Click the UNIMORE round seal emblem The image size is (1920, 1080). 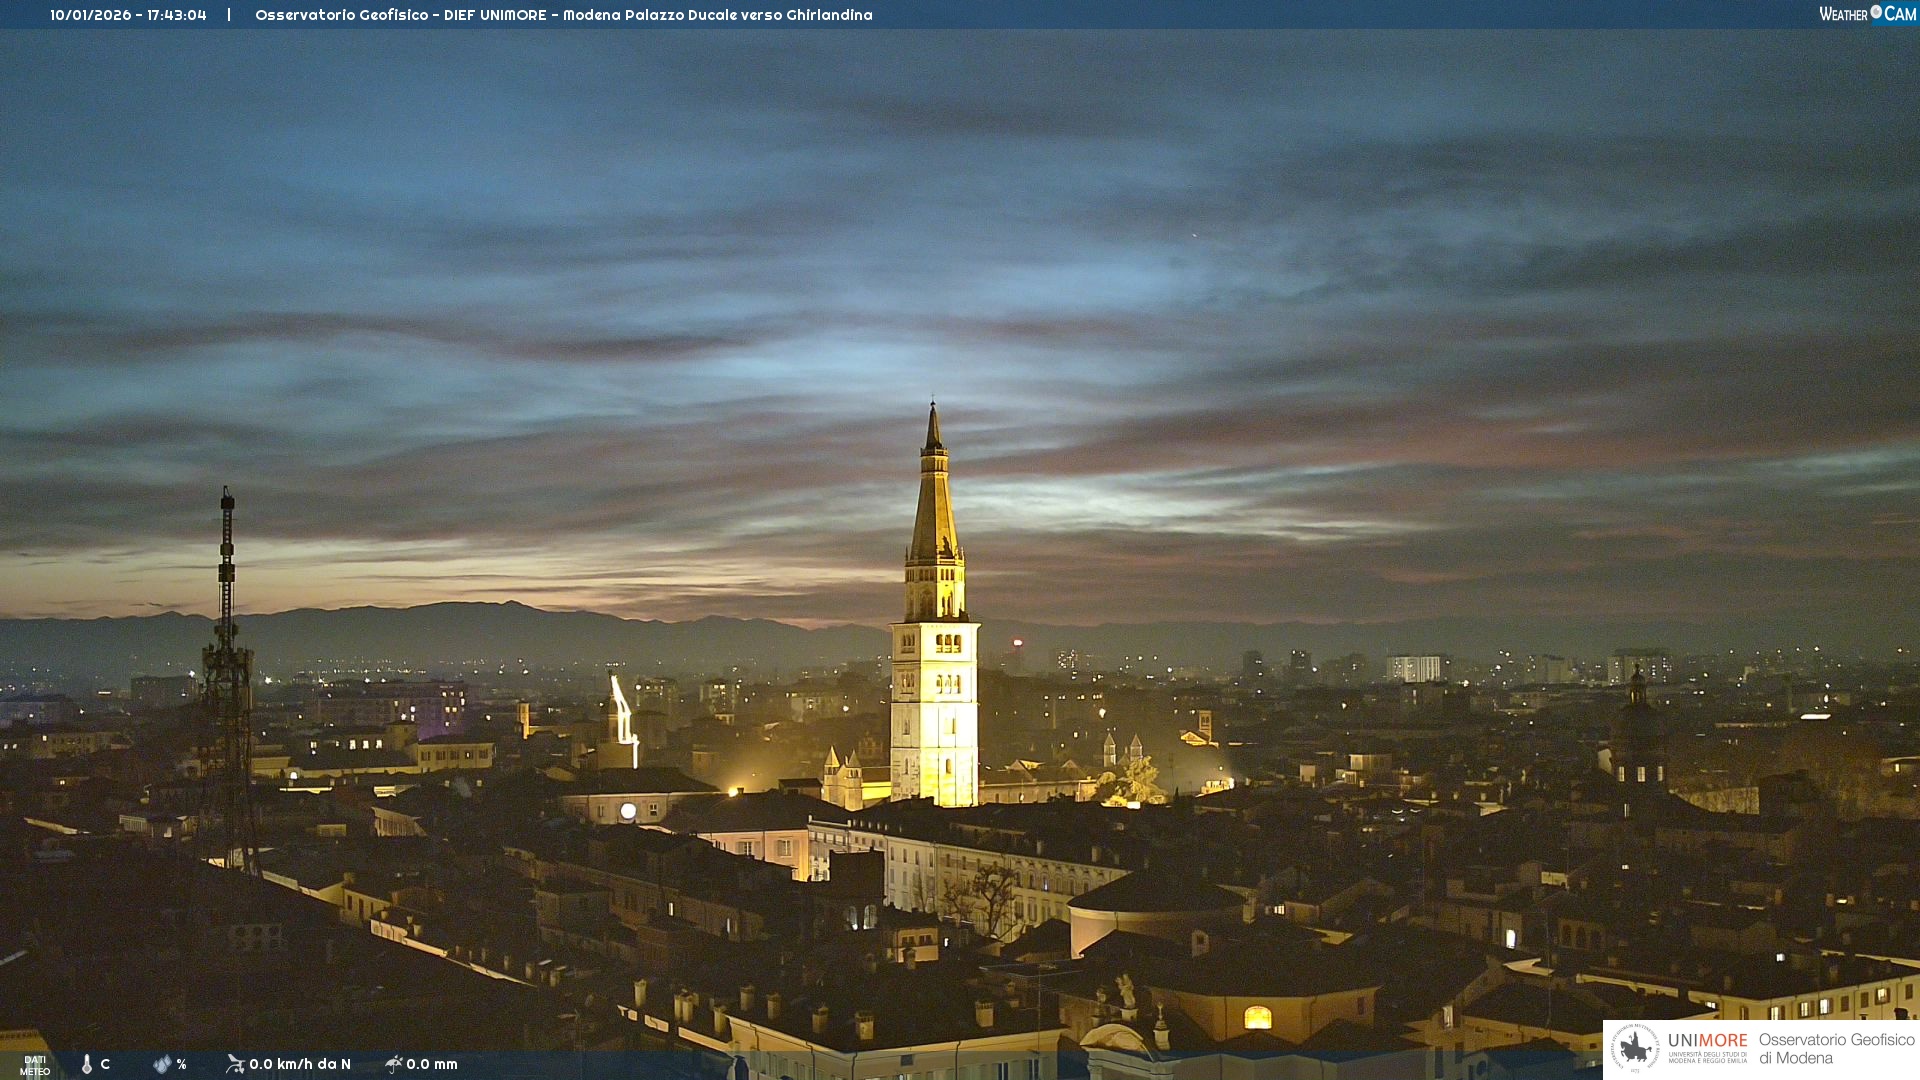(1635, 1048)
